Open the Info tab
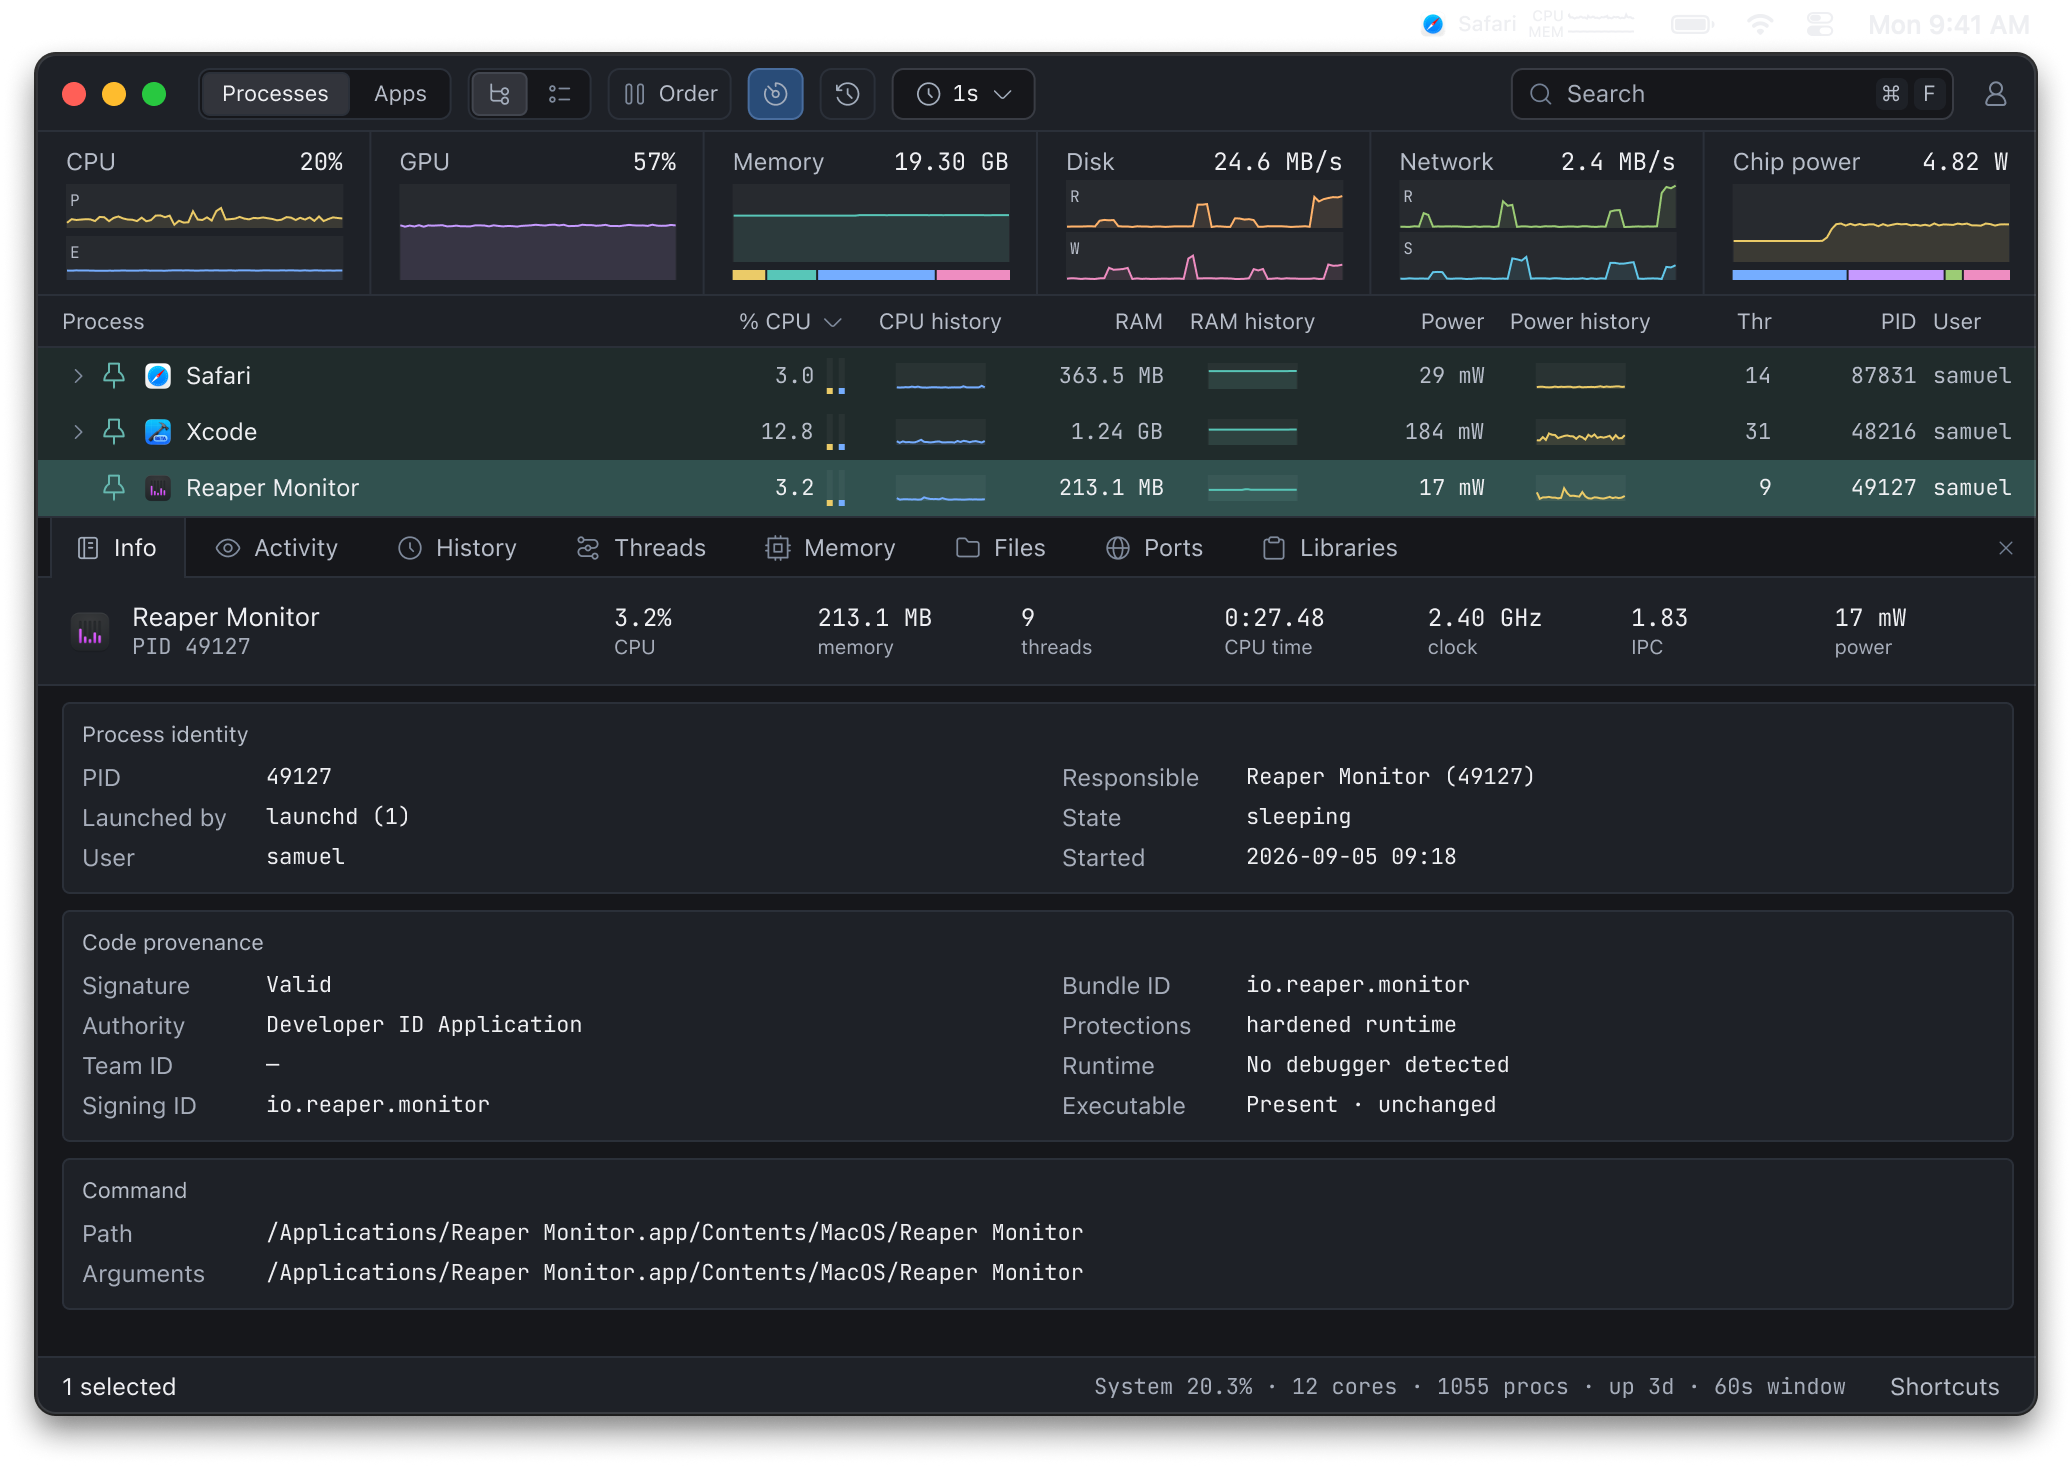Image resolution: width=2072 pixels, height=1468 pixels. click(x=117, y=548)
